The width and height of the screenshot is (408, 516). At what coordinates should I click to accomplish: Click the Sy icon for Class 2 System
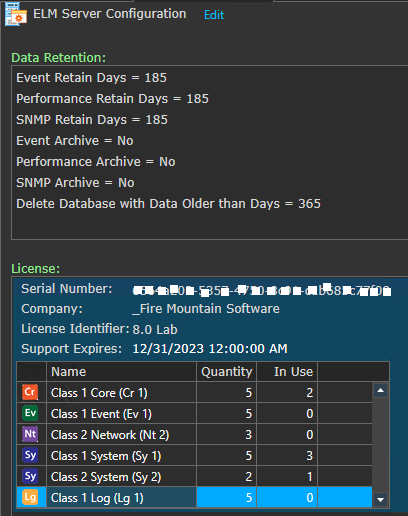pos(30,476)
